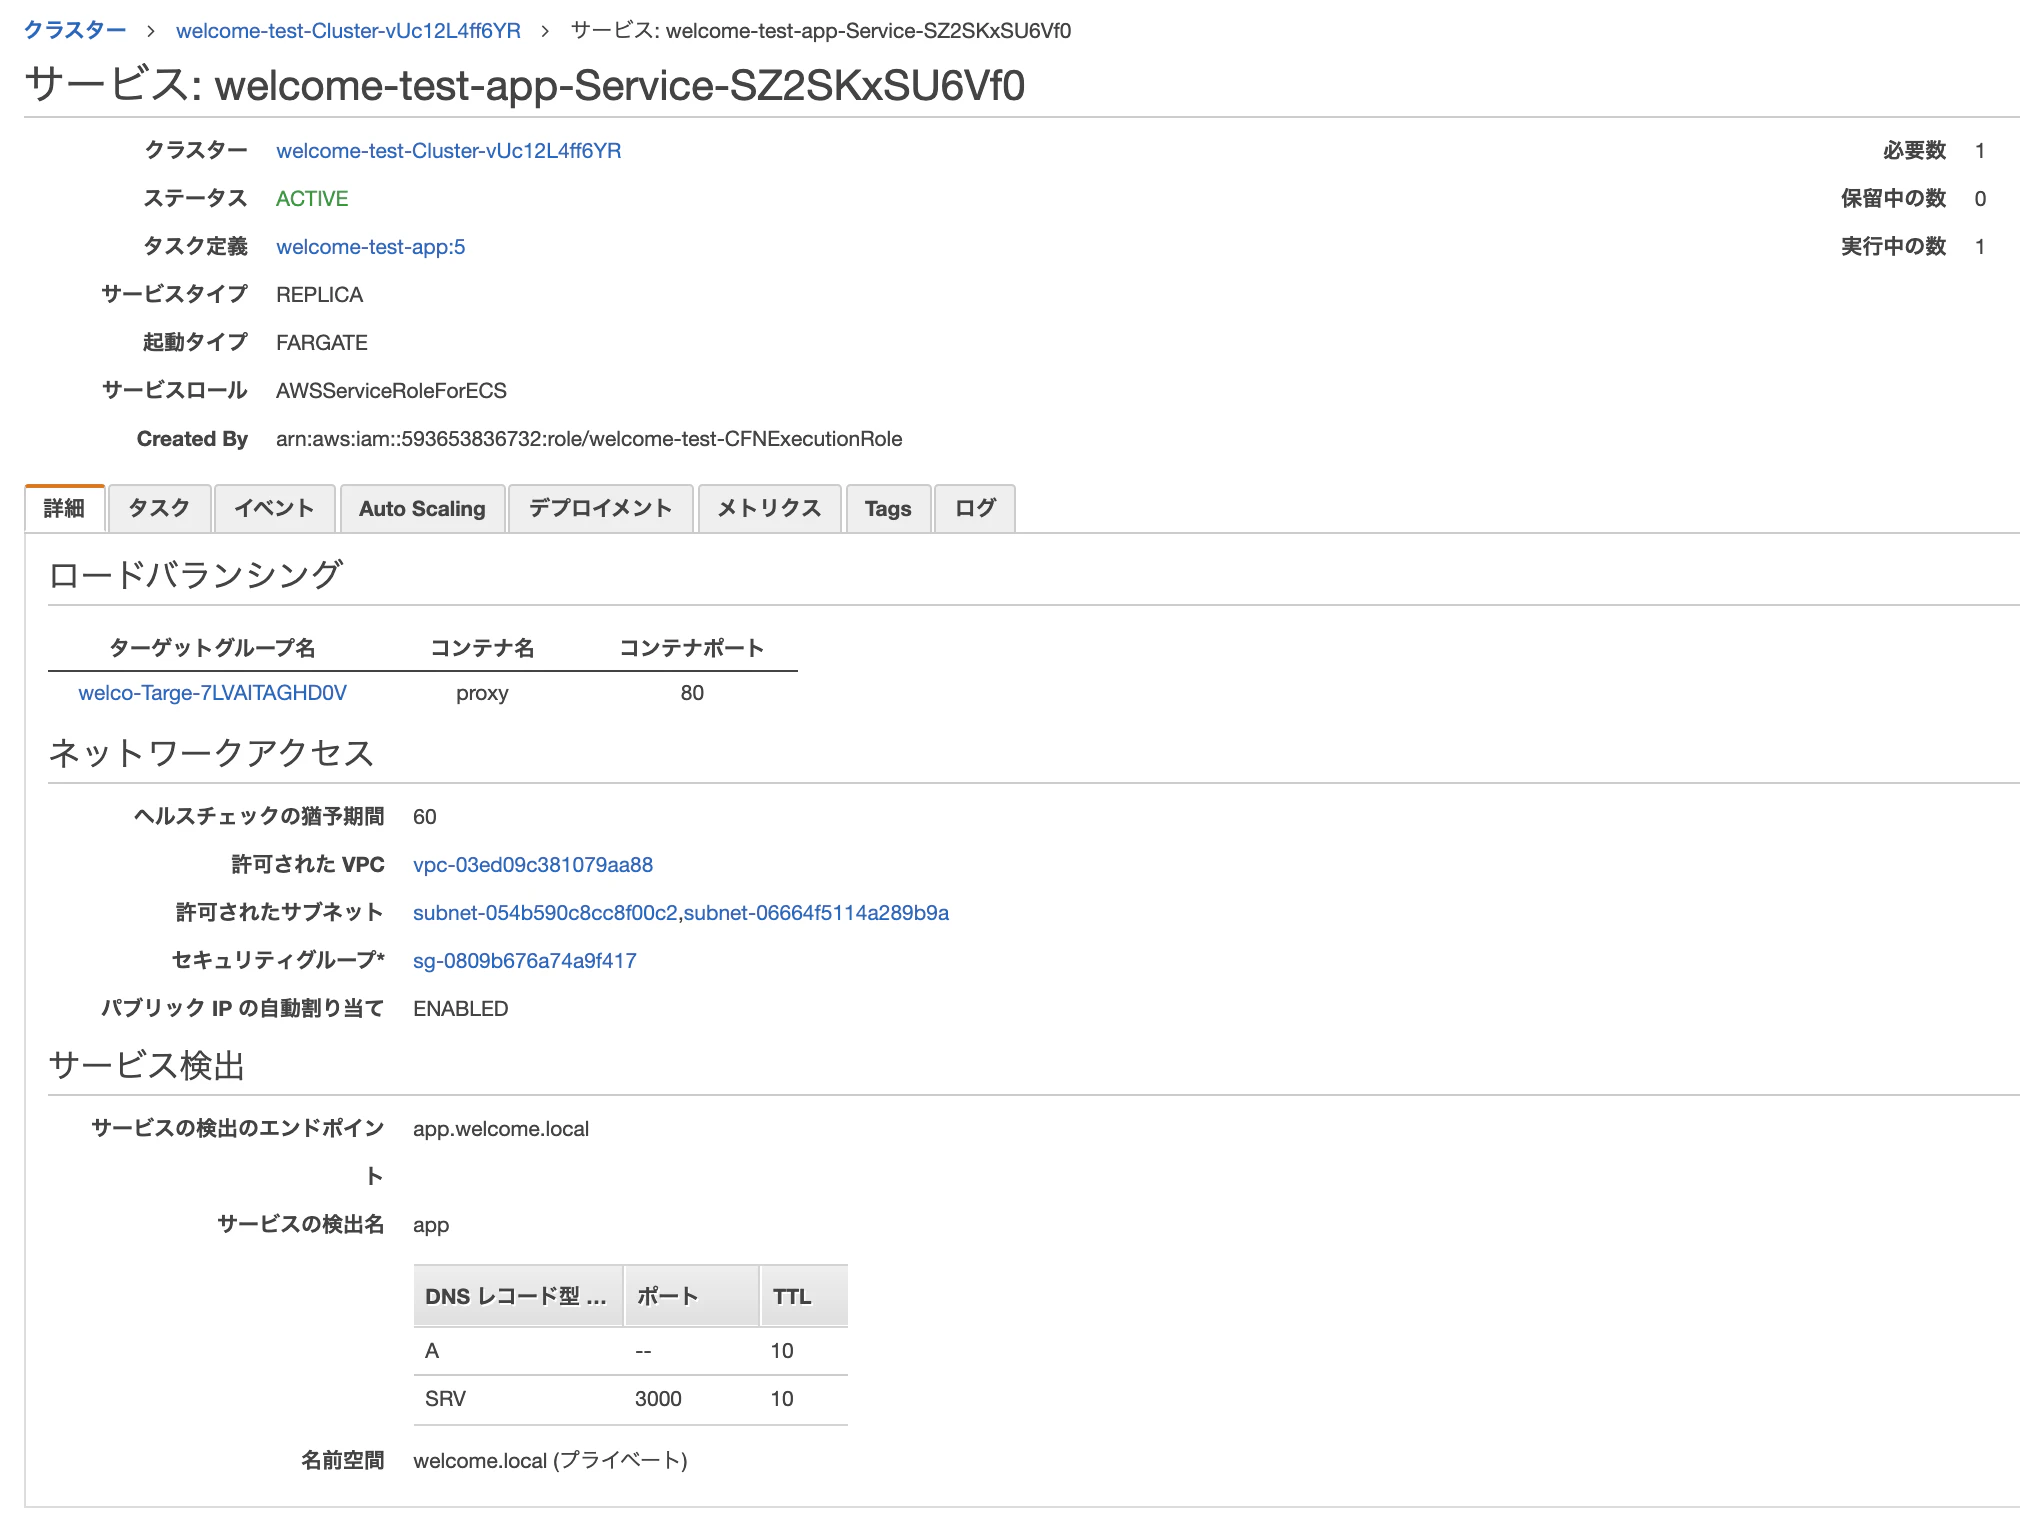Viewport: 2020px width, 1530px height.
Task: Click app.welcome.local endpoint text
Action: point(501,1129)
